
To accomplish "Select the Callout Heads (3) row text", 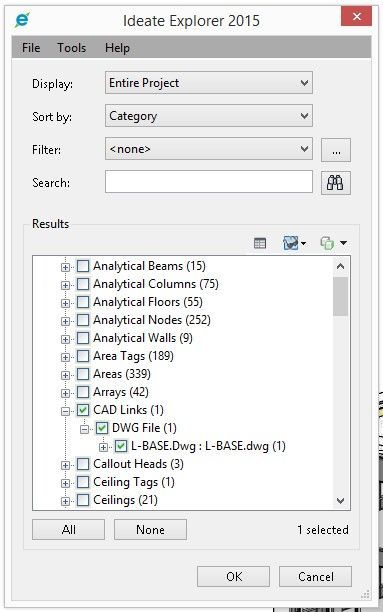I will click(x=138, y=464).
